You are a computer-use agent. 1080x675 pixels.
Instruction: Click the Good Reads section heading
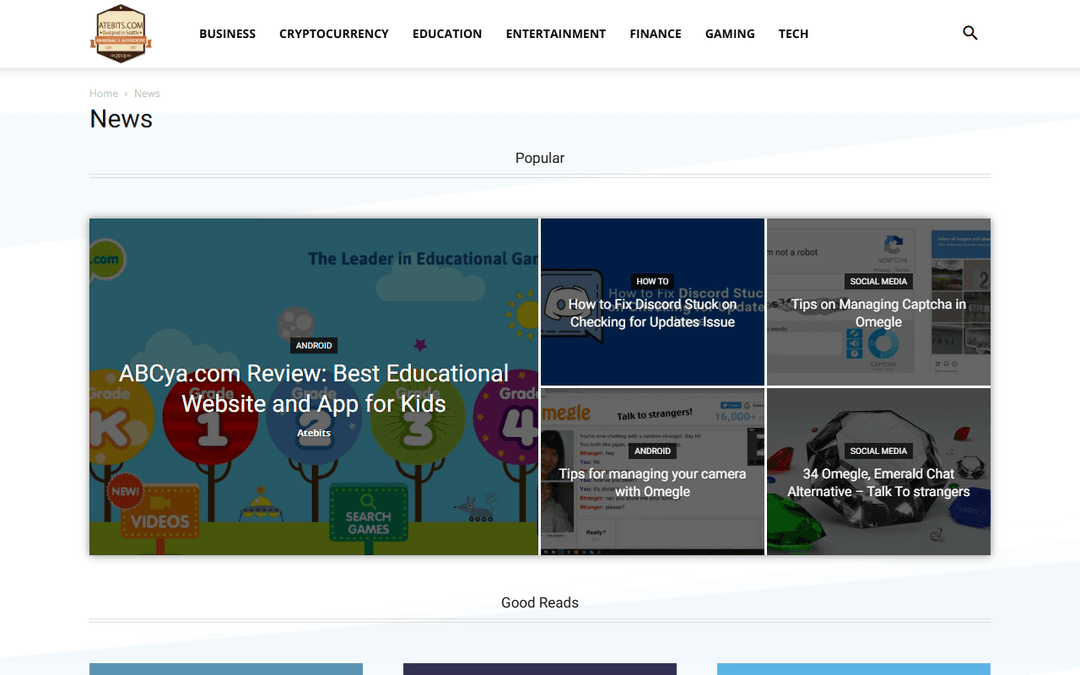point(540,603)
